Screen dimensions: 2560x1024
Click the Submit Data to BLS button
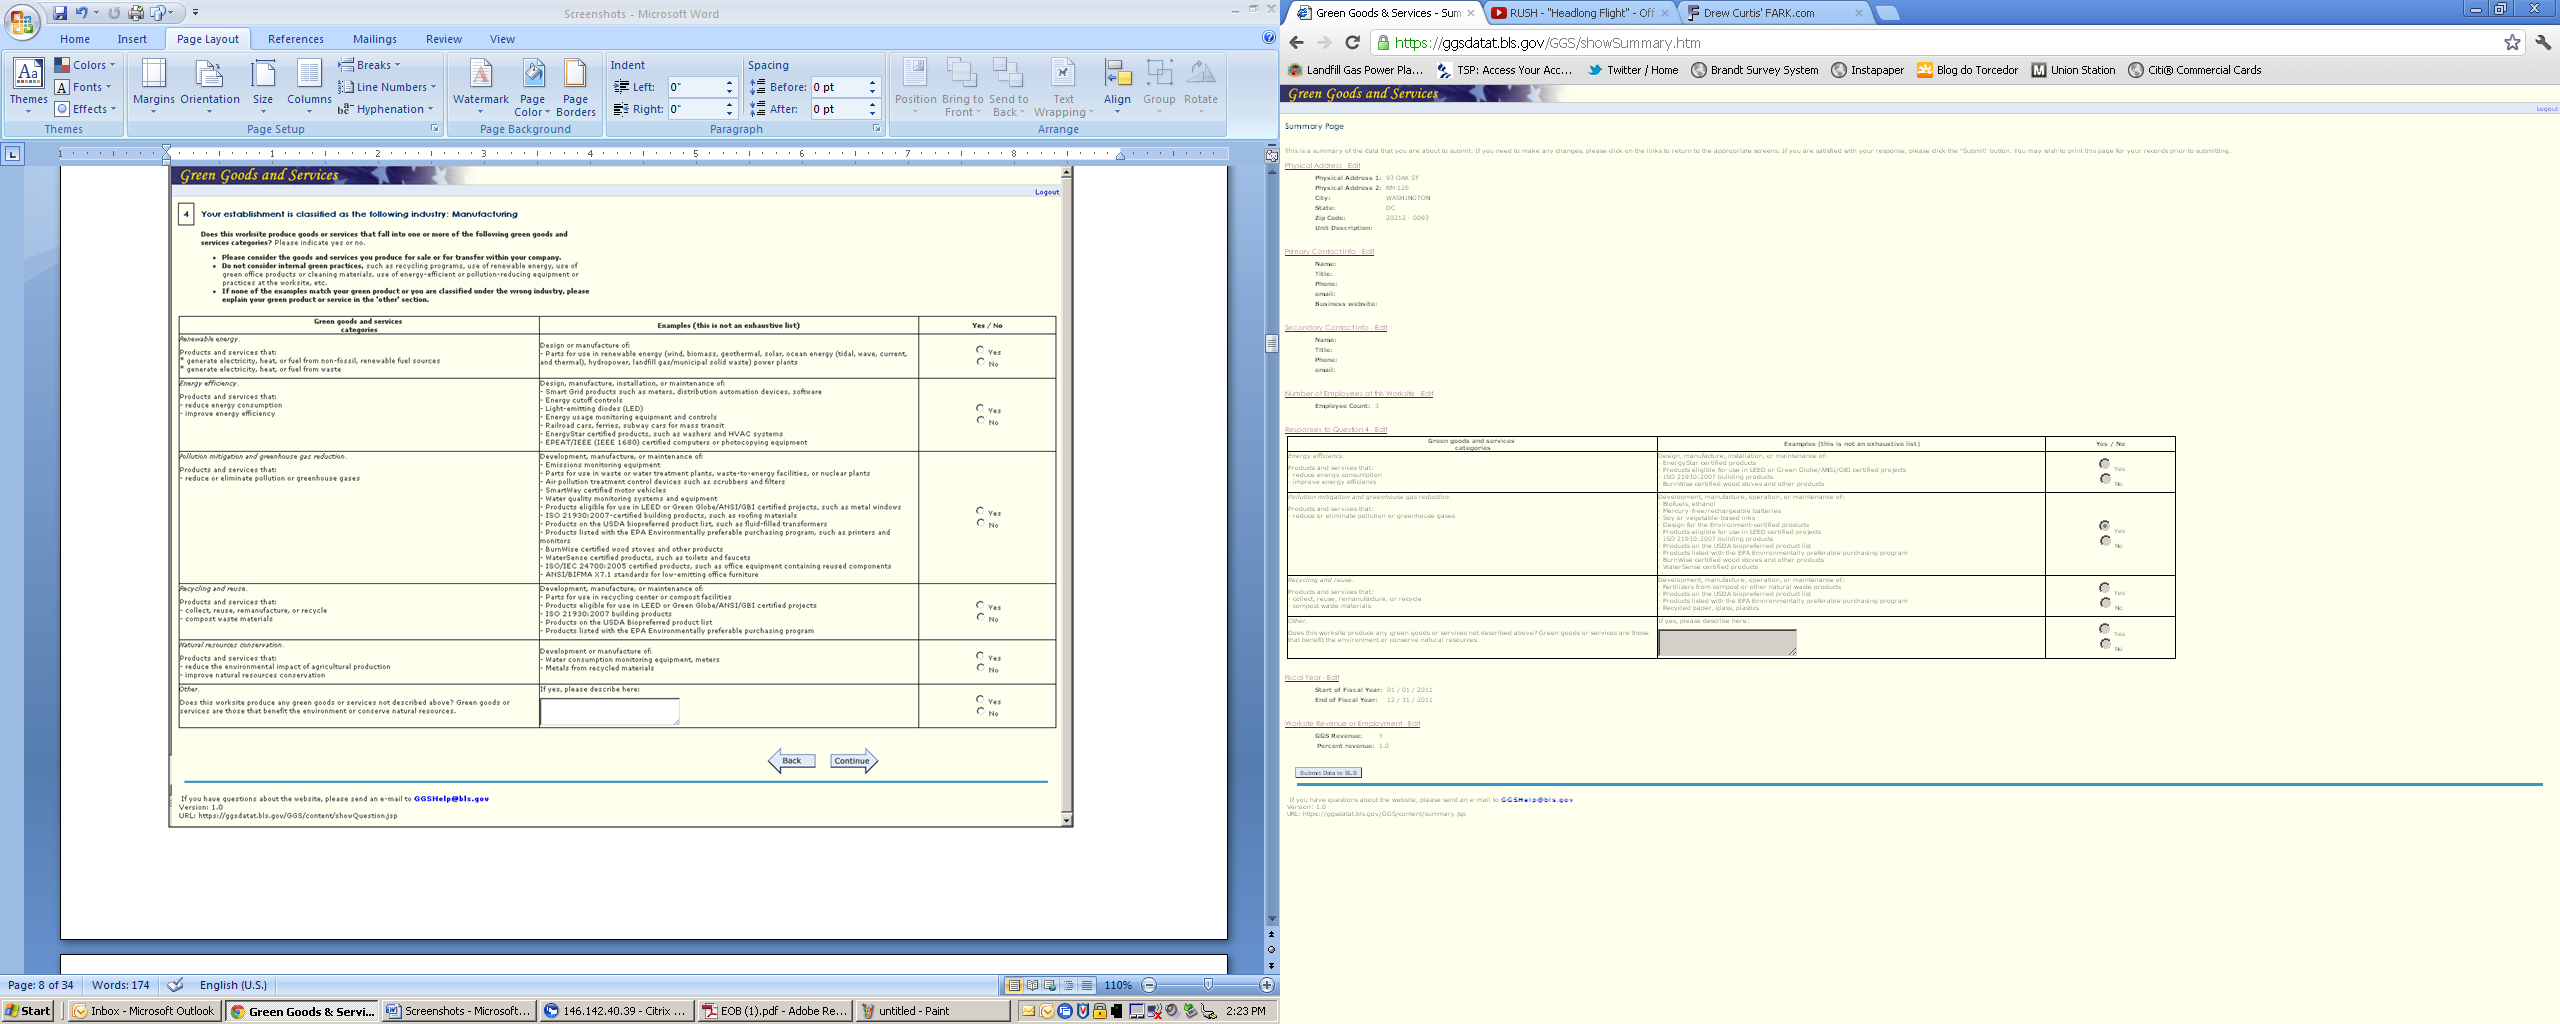[1328, 773]
